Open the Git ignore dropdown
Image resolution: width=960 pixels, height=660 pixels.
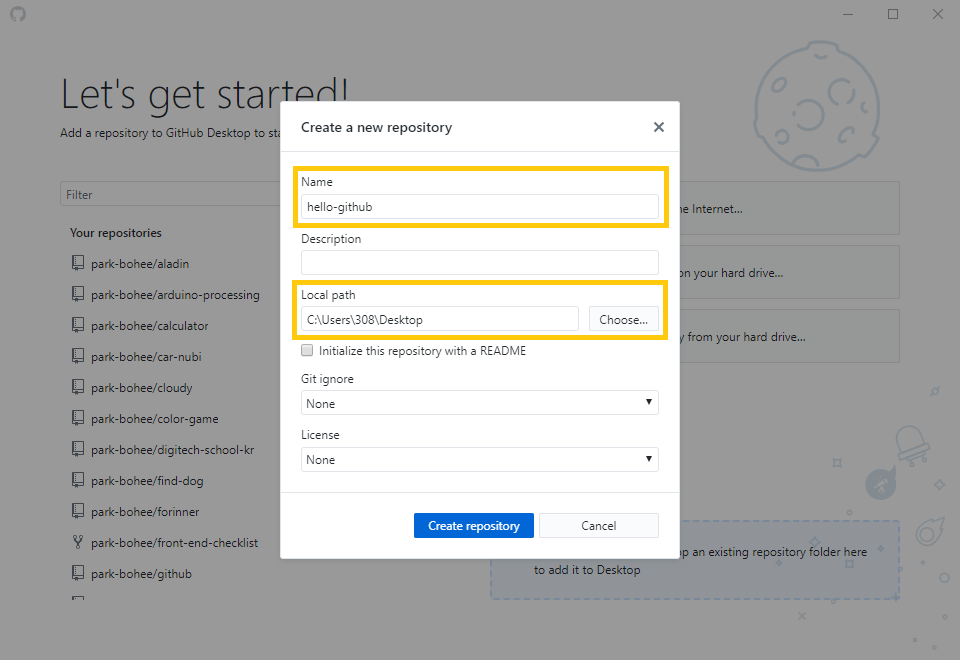click(479, 403)
